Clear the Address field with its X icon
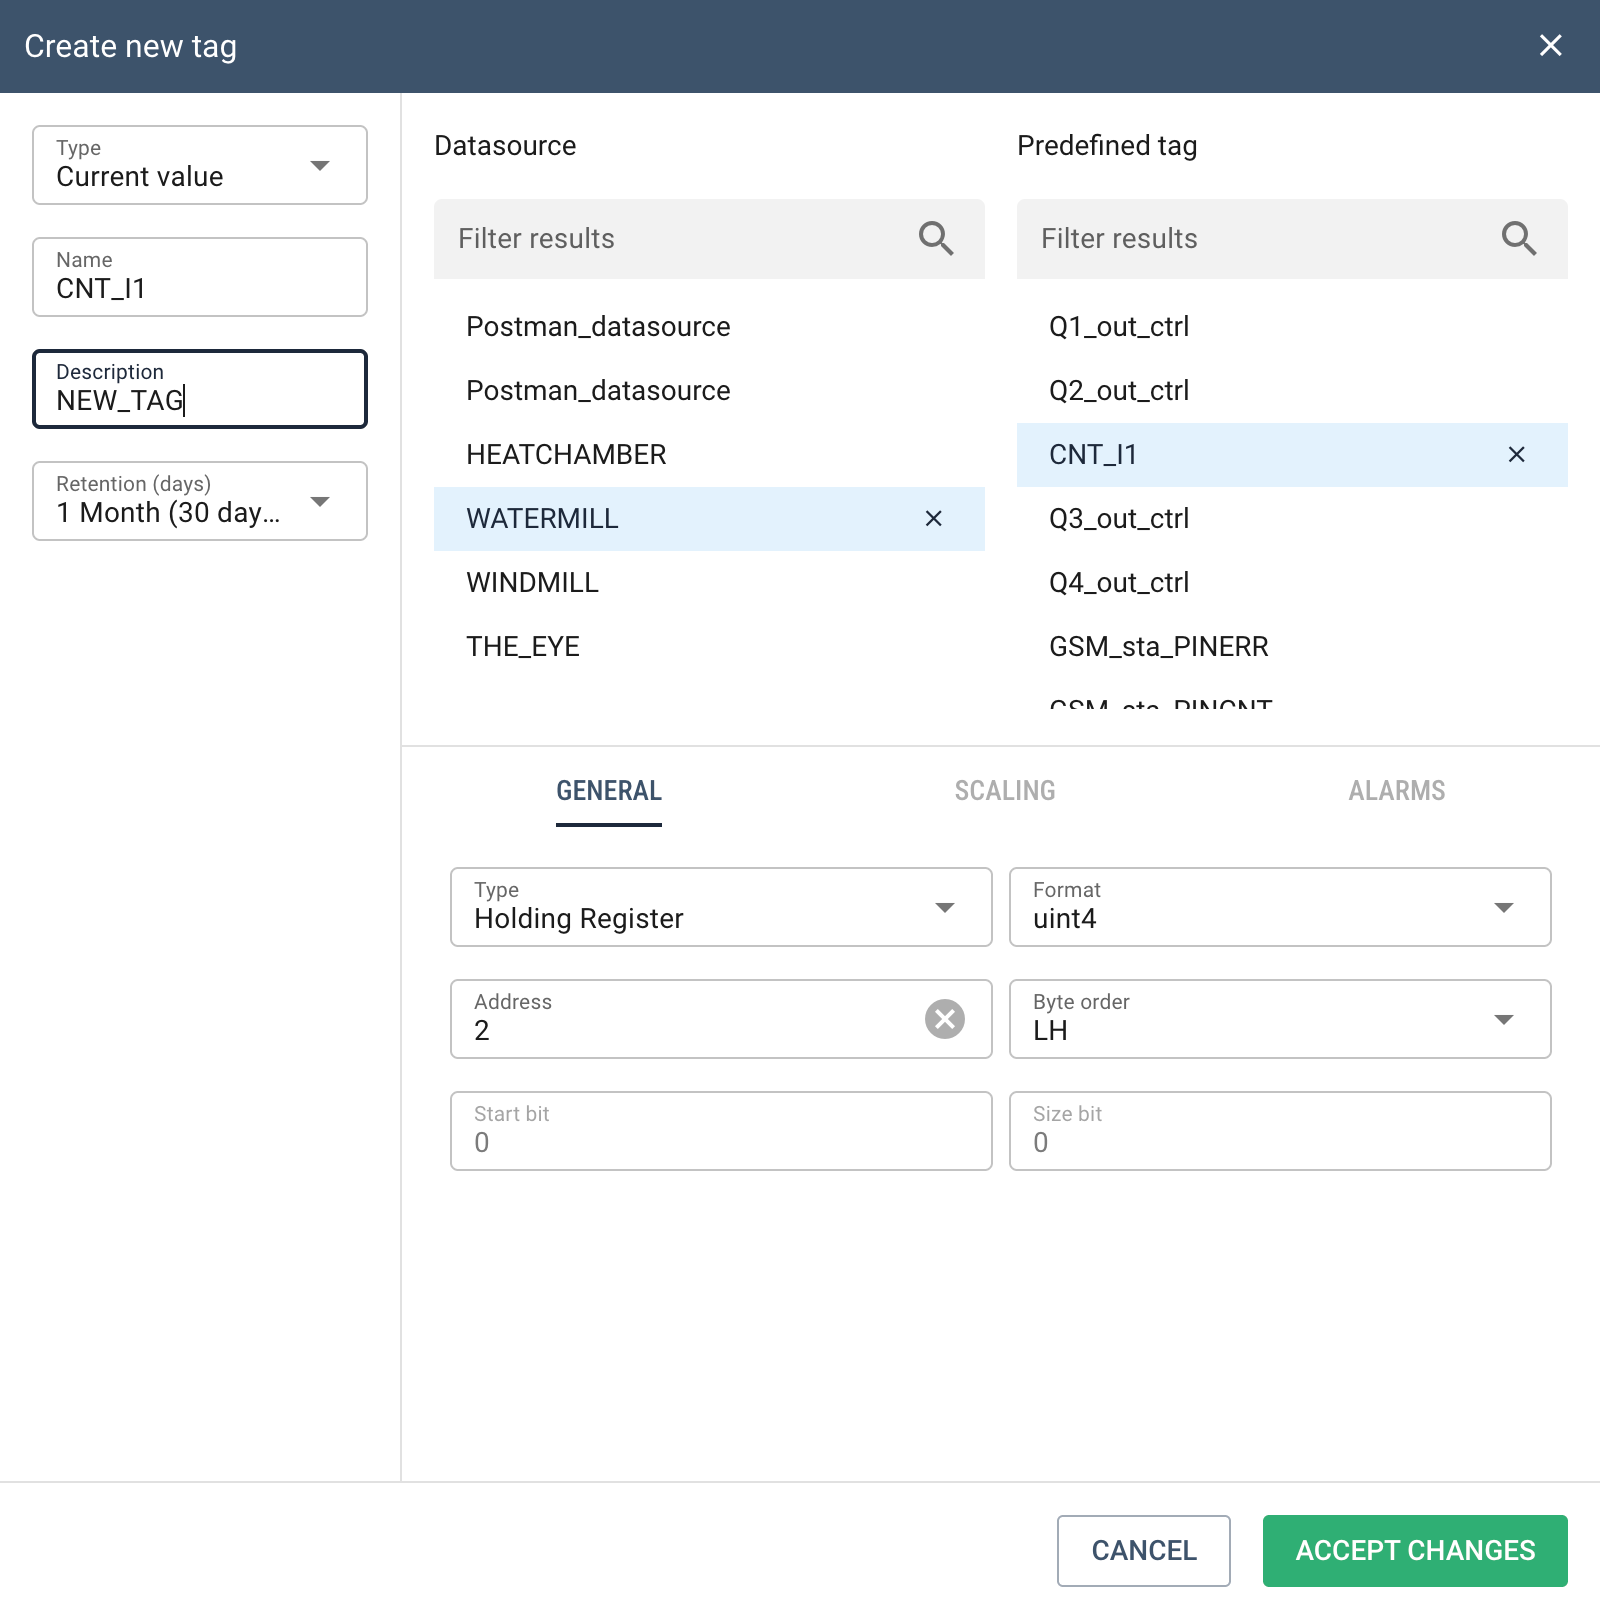The width and height of the screenshot is (1600, 1619). coord(945,1019)
